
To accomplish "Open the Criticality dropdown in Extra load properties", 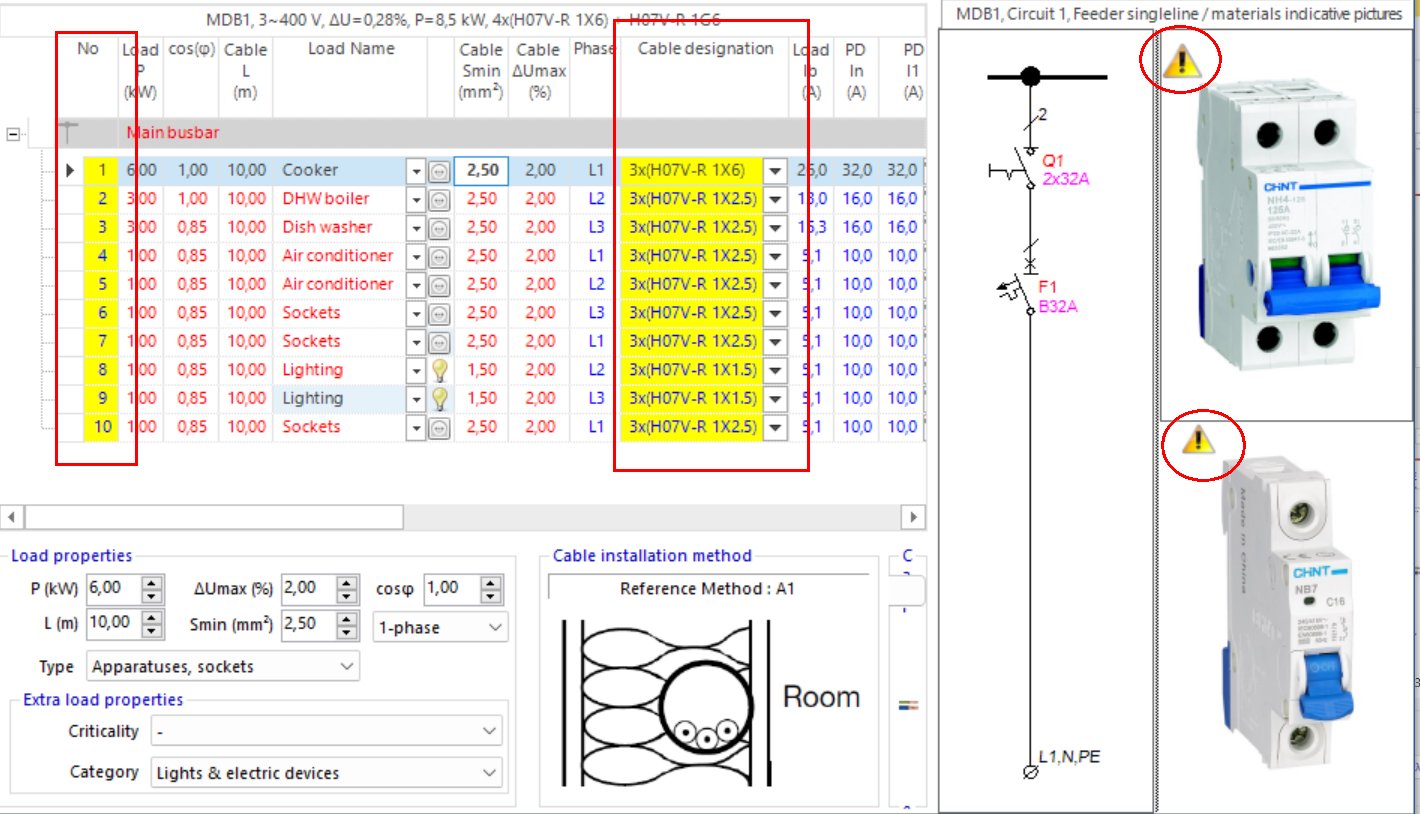I will coord(491,731).
